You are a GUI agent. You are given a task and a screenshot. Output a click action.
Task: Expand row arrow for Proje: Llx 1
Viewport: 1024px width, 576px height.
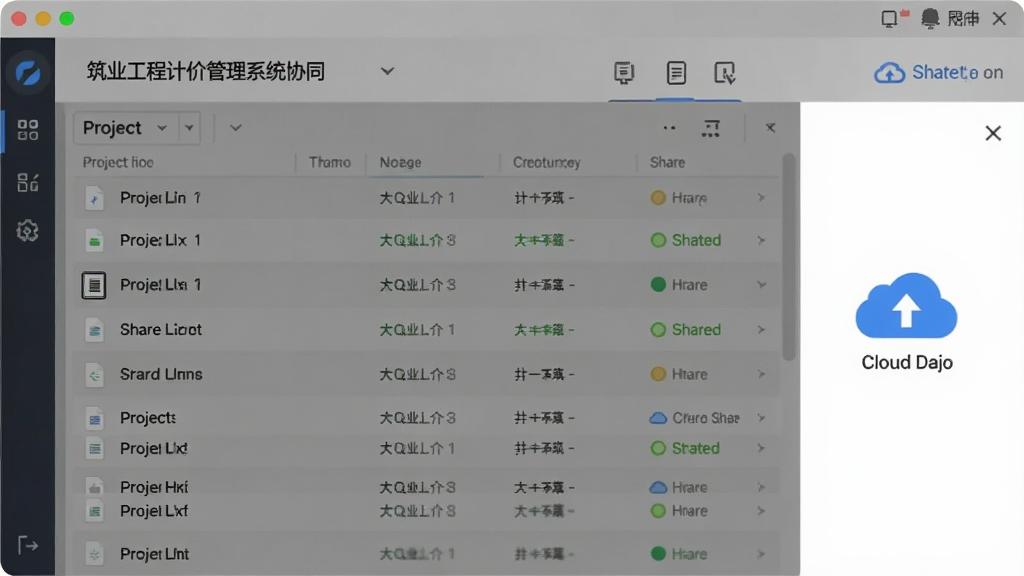coord(761,240)
